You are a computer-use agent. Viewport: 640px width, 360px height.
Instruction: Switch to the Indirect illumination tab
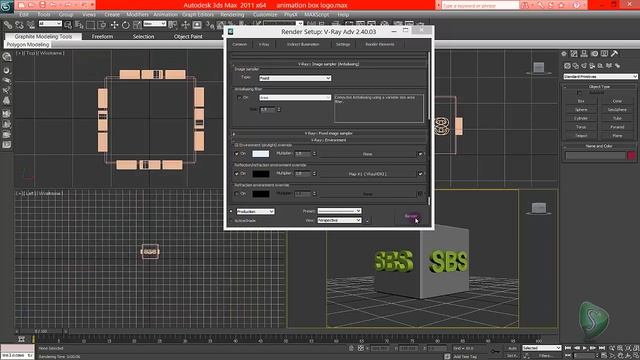point(303,44)
